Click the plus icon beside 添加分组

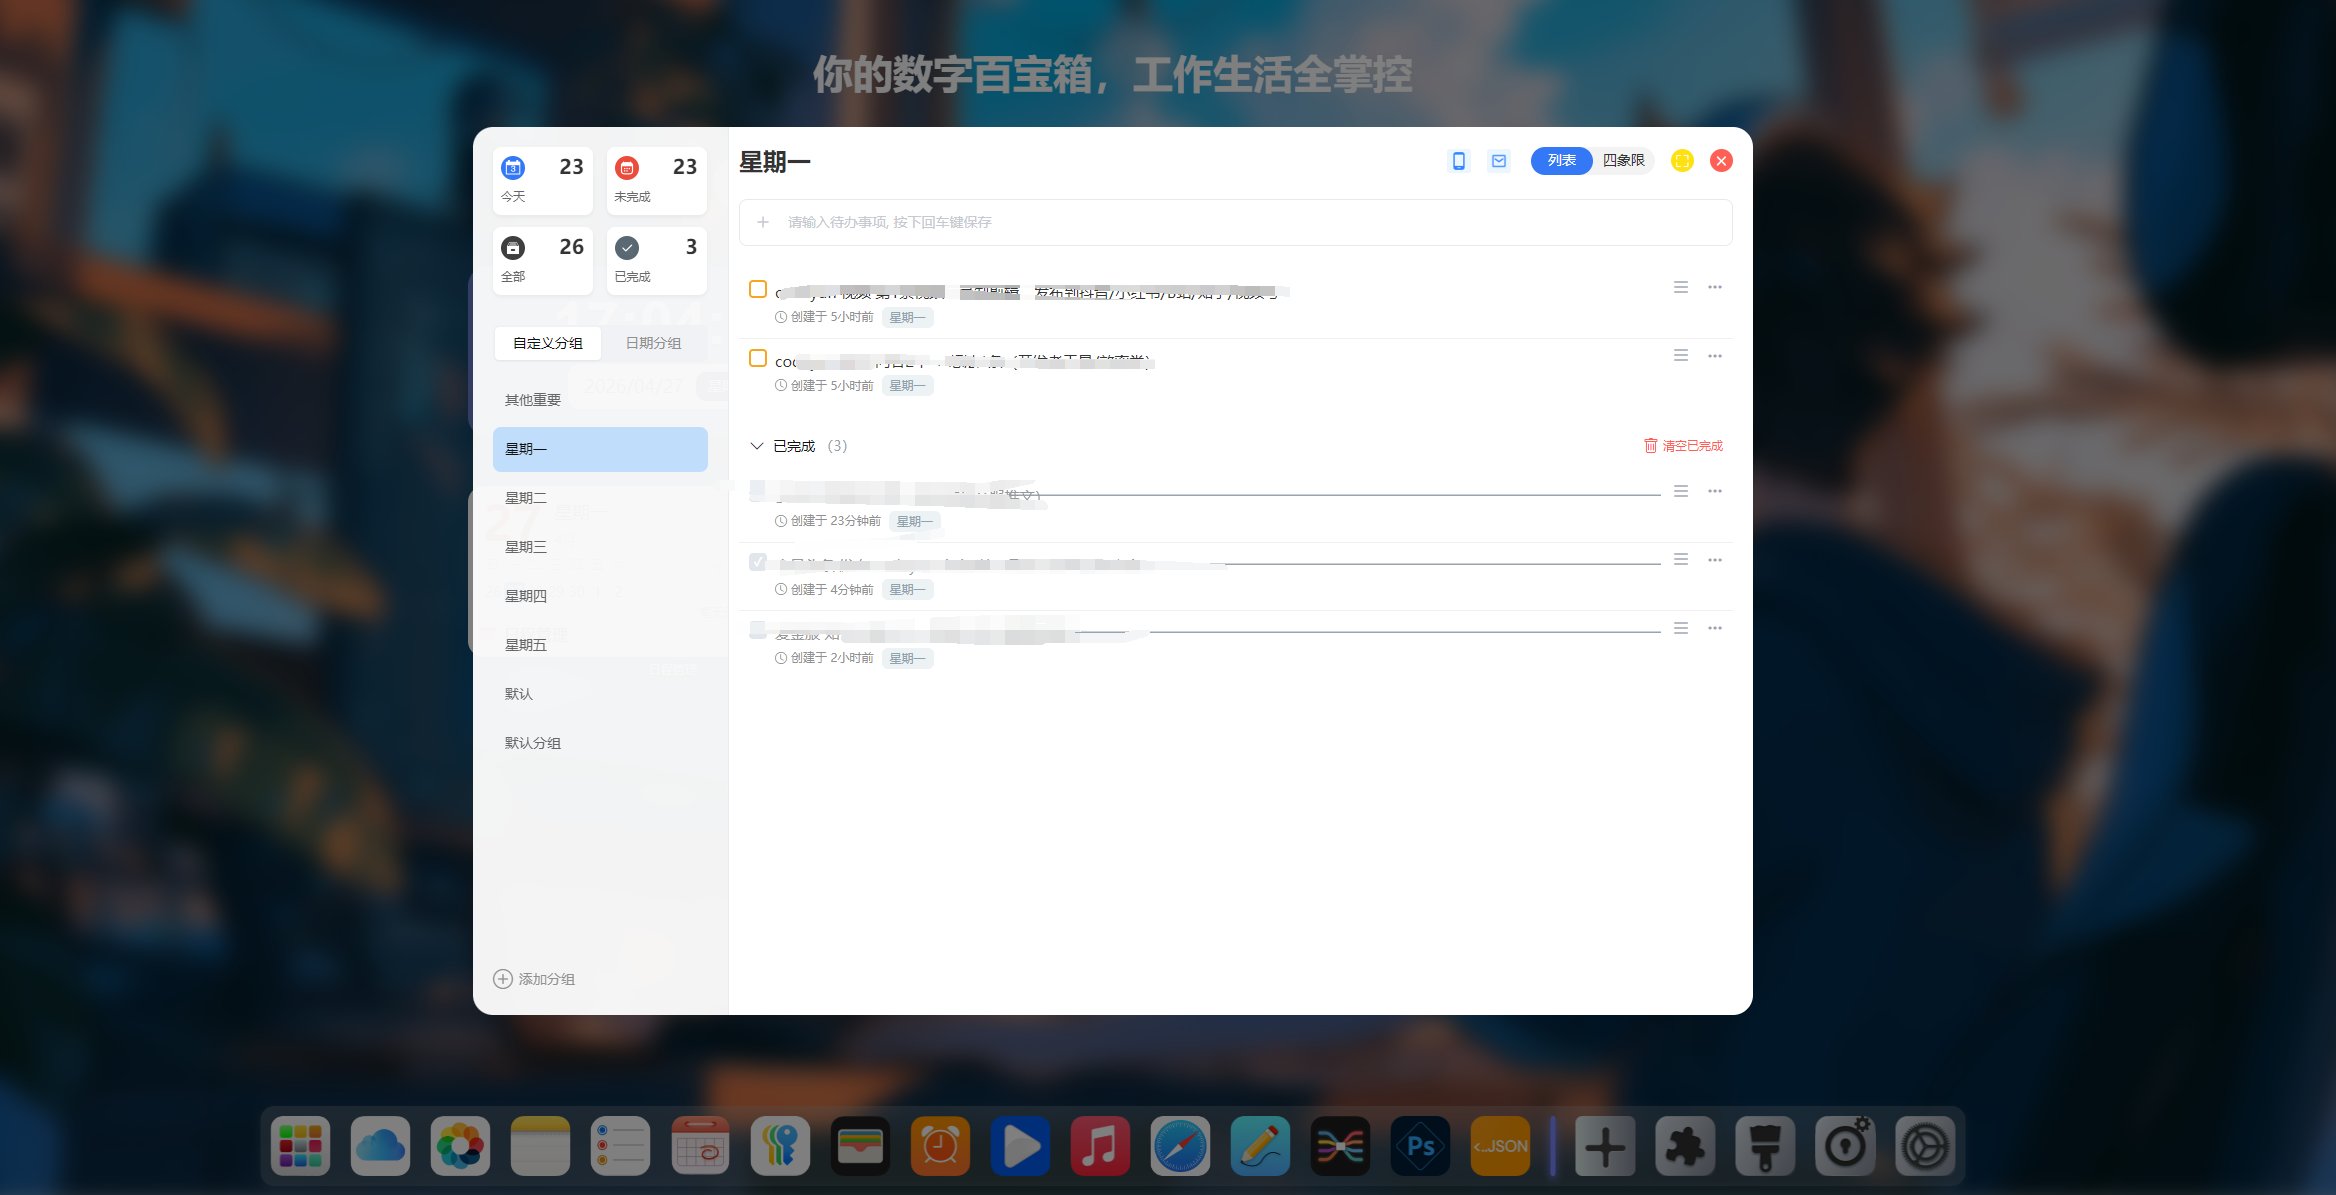click(x=503, y=979)
